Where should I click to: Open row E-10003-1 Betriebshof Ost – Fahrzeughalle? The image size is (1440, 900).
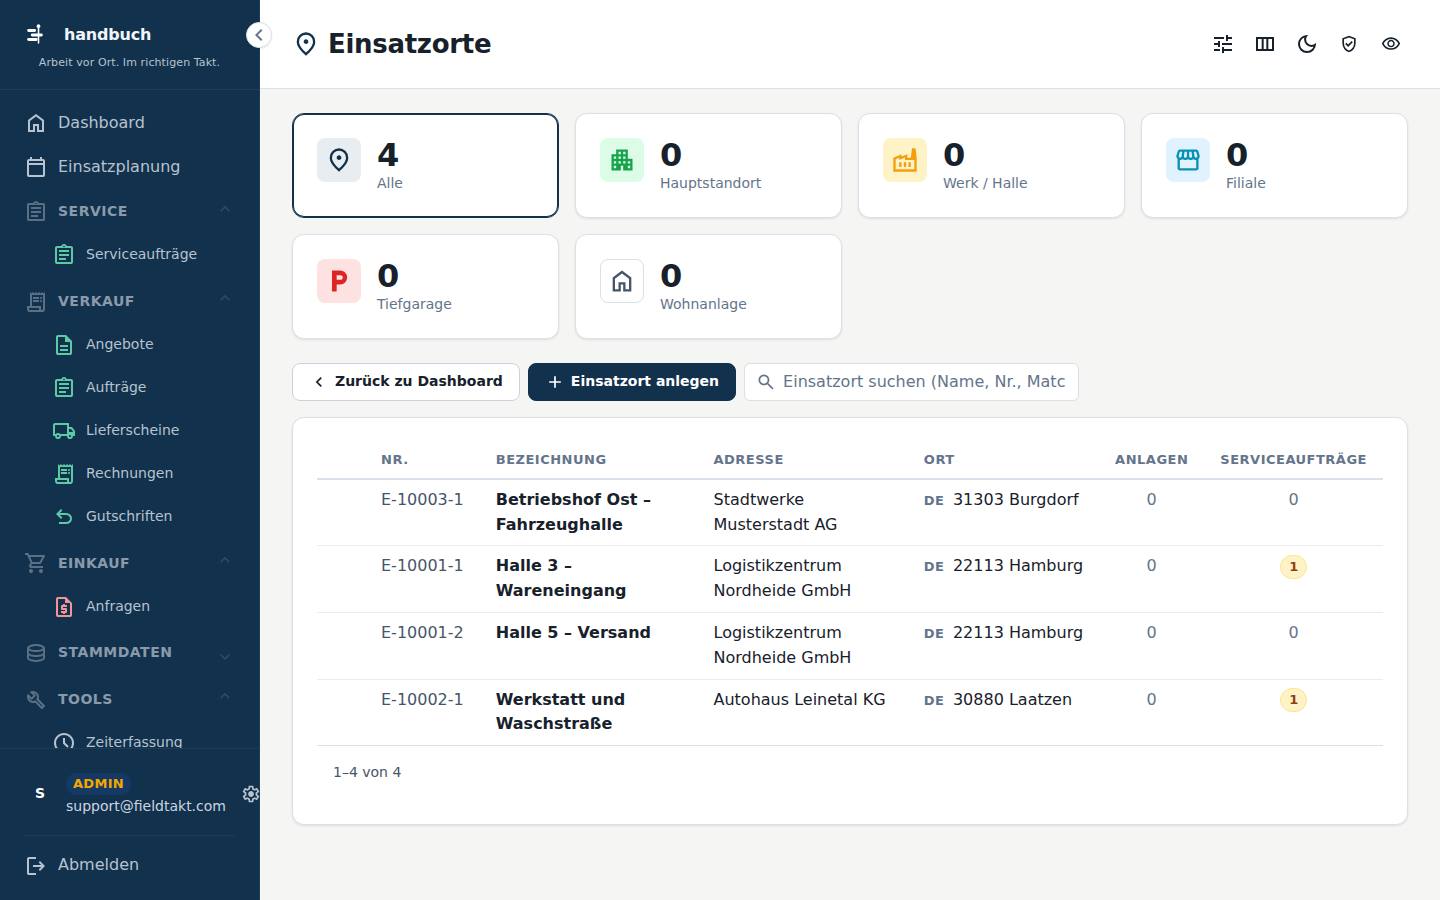click(x=850, y=513)
